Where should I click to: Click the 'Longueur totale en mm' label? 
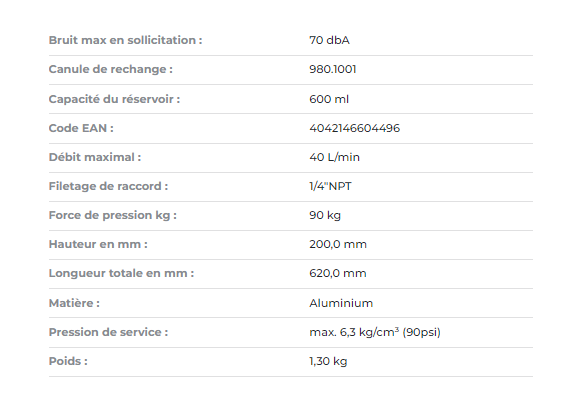point(121,273)
